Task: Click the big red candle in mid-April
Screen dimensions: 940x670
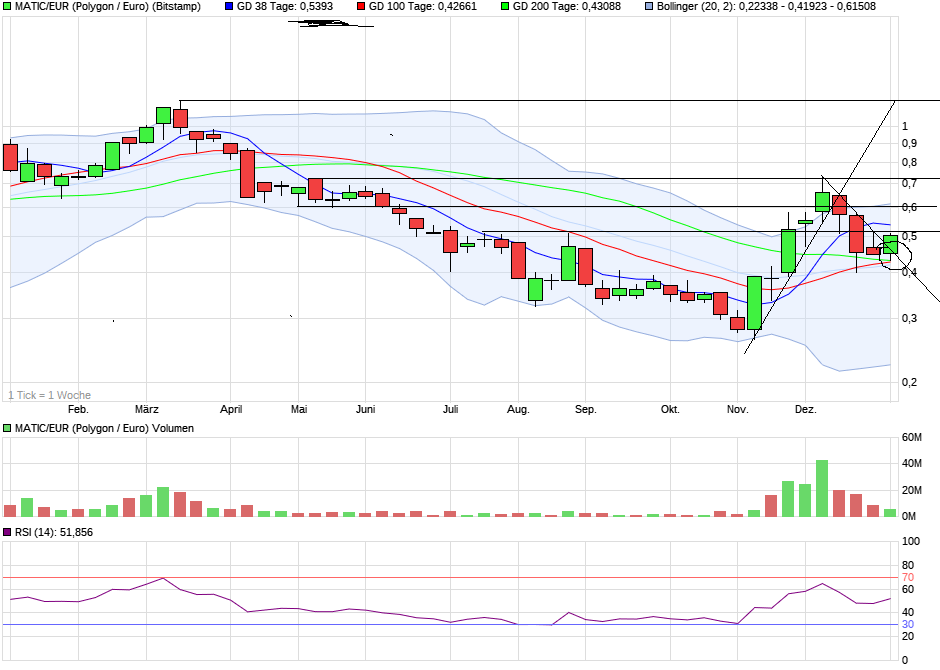Action: (x=247, y=174)
